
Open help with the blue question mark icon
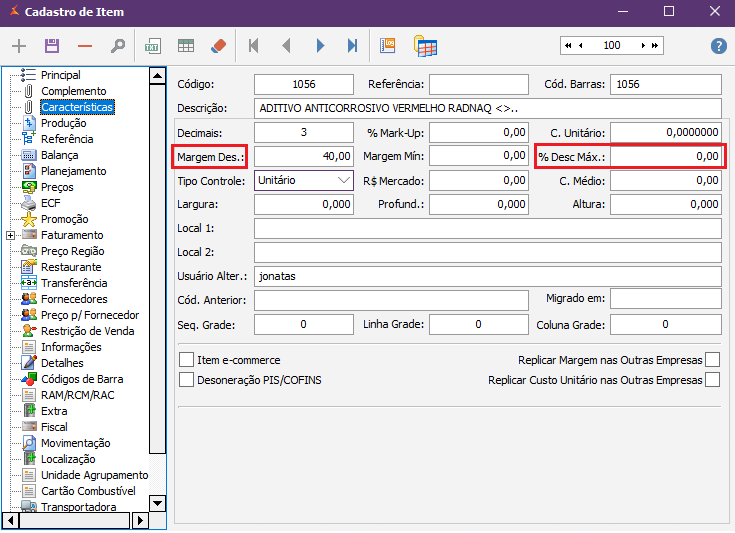tap(718, 46)
